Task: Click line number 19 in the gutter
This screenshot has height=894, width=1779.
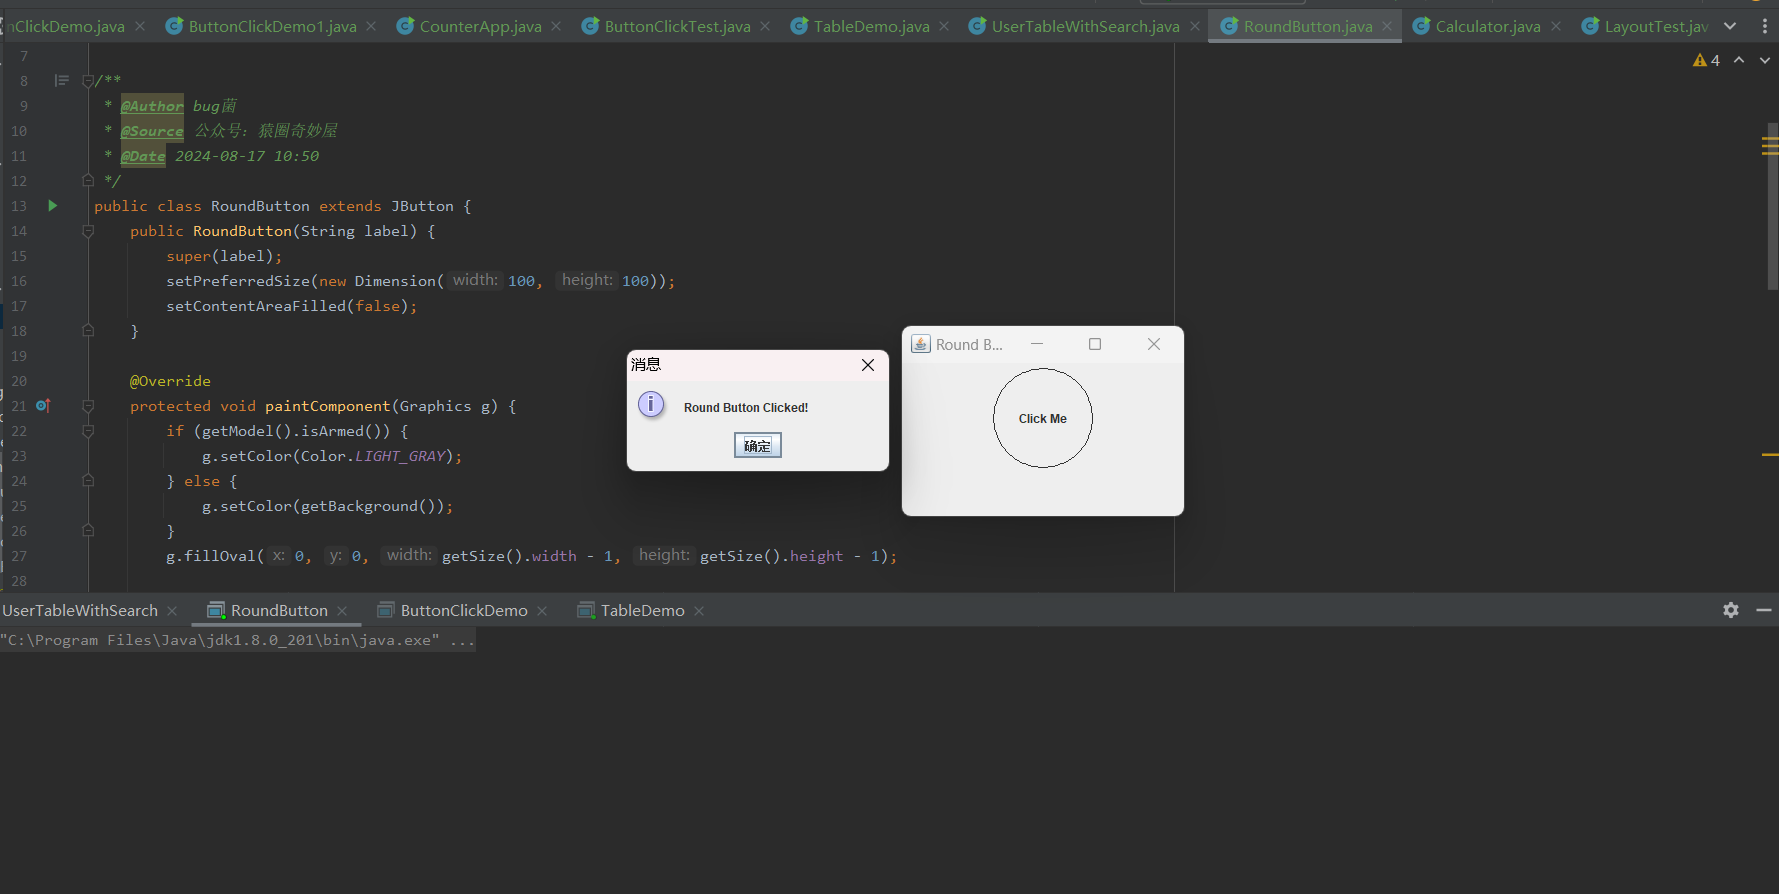Action: click(19, 356)
